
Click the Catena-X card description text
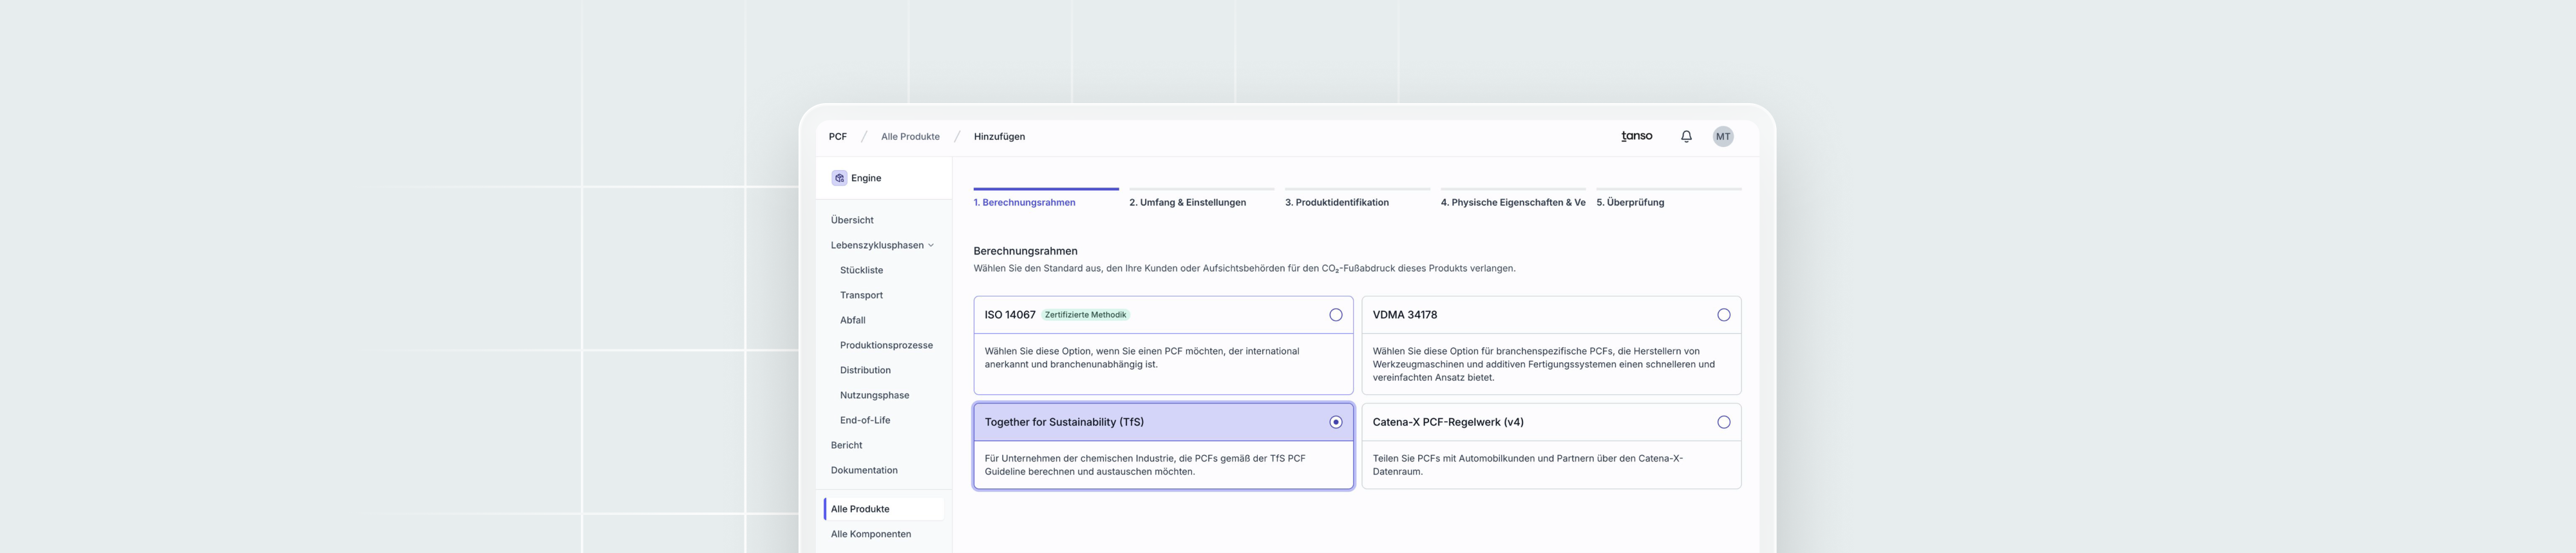coord(1527,465)
